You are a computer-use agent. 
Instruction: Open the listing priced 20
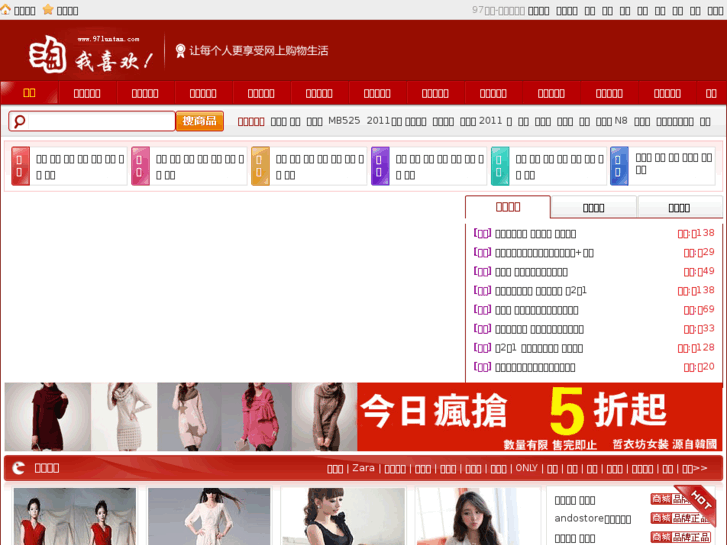pyautogui.click(x=535, y=367)
